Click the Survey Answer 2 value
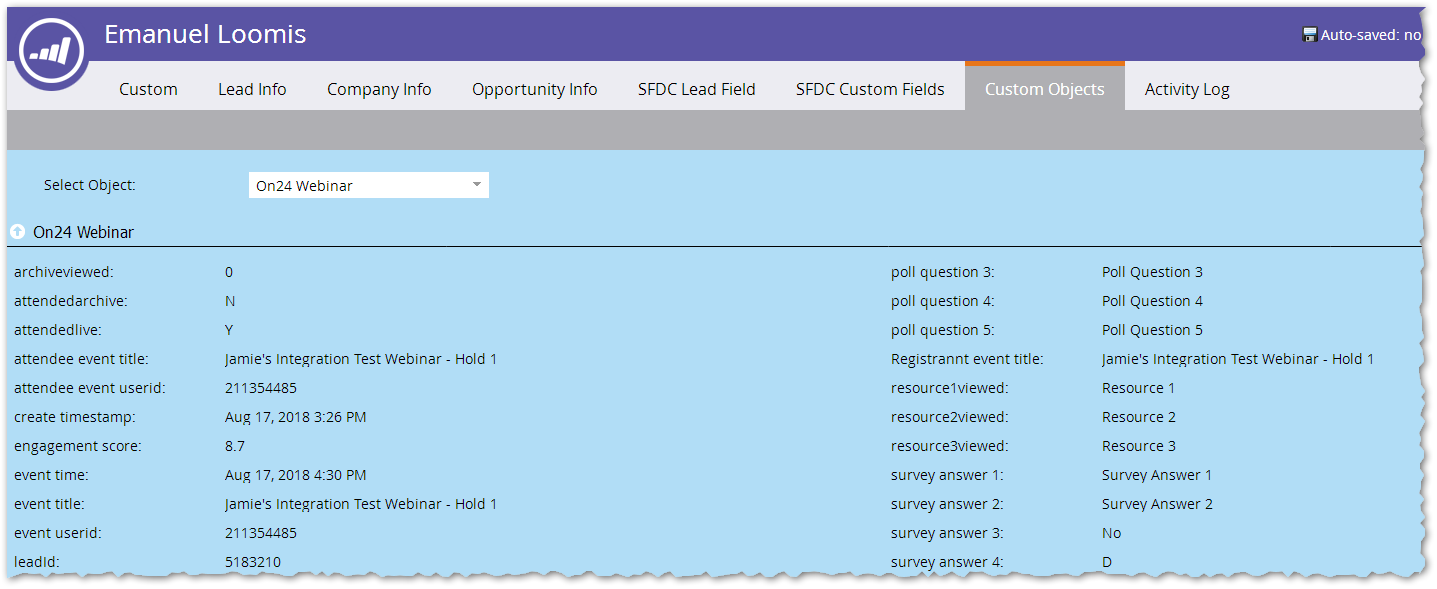This screenshot has height=589, width=1437. point(1157,504)
